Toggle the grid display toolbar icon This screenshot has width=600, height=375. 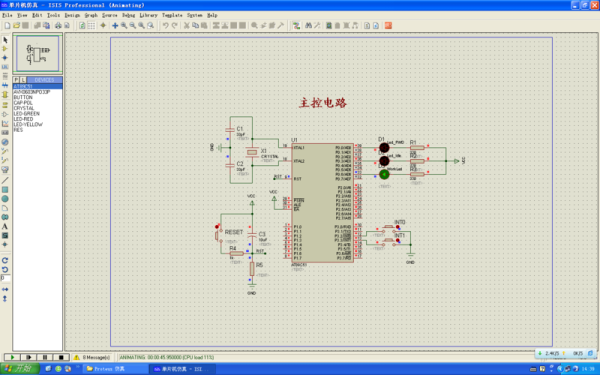(x=91, y=26)
